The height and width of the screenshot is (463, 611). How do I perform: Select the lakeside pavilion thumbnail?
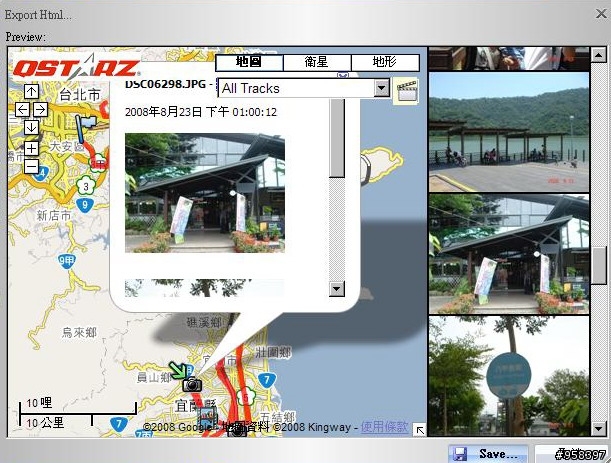509,132
